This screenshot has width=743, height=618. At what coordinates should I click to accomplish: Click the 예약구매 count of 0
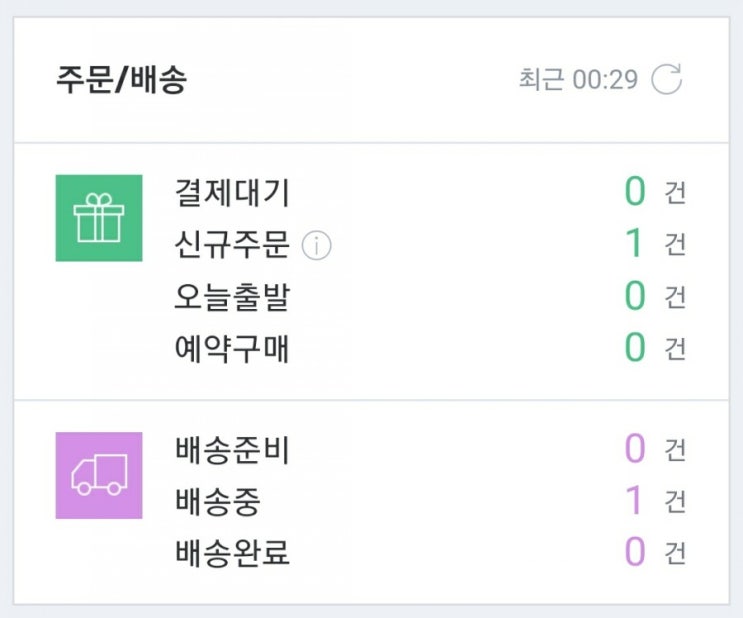tap(635, 348)
